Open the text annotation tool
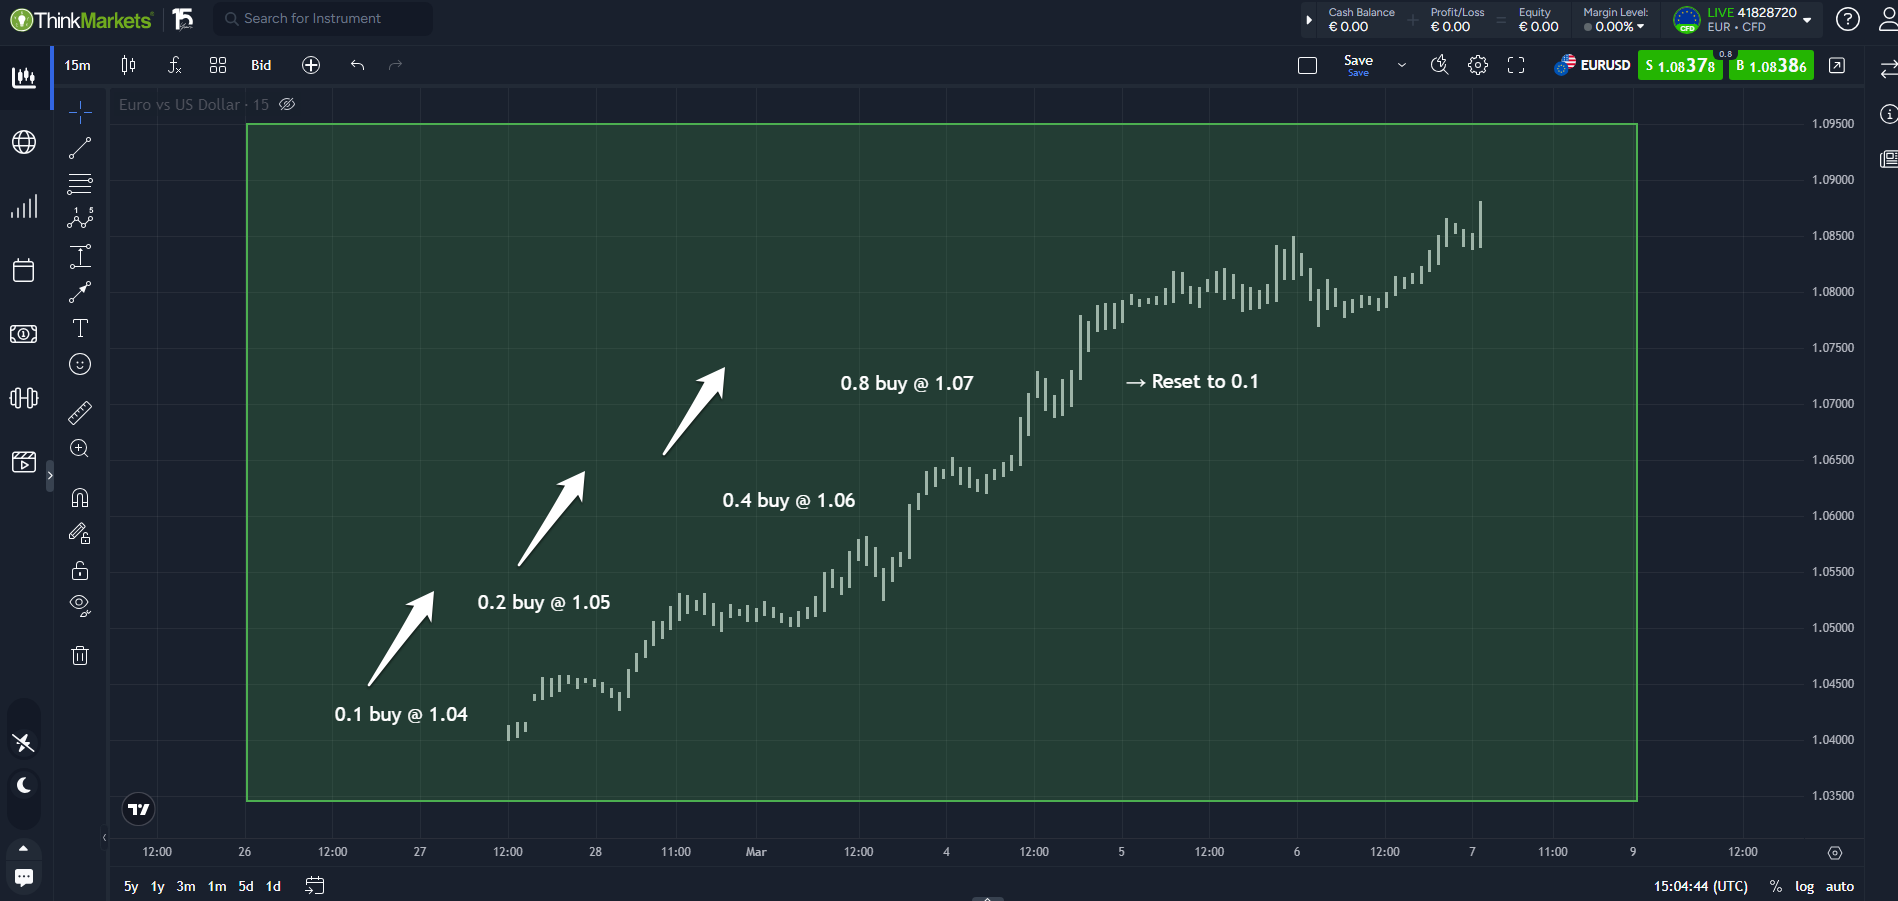The image size is (1898, 901). 80,328
